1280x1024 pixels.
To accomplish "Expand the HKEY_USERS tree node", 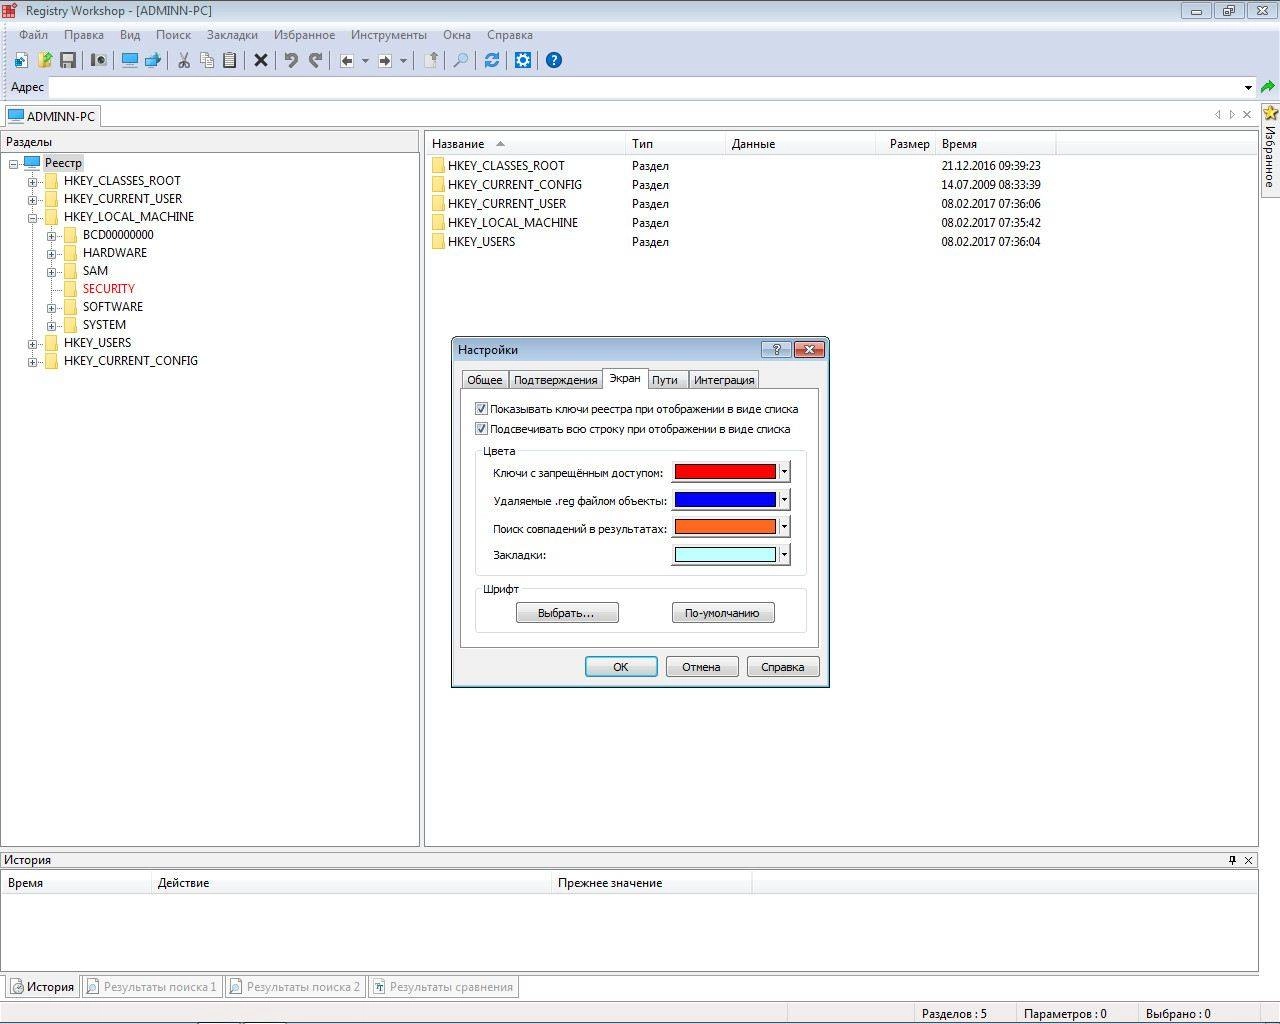I will (33, 344).
